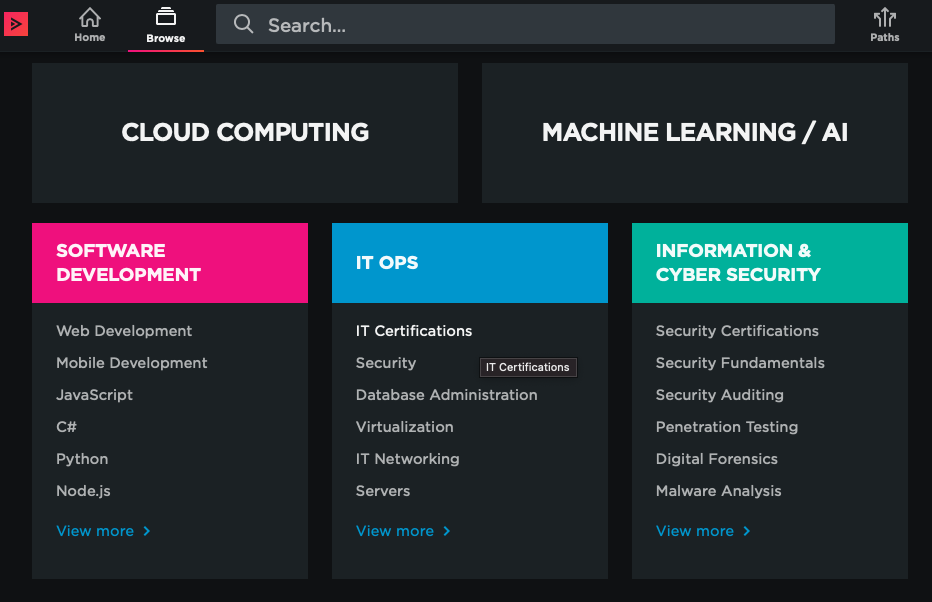Click the Pluralsight logo
The image size is (932, 602).
[15, 23]
